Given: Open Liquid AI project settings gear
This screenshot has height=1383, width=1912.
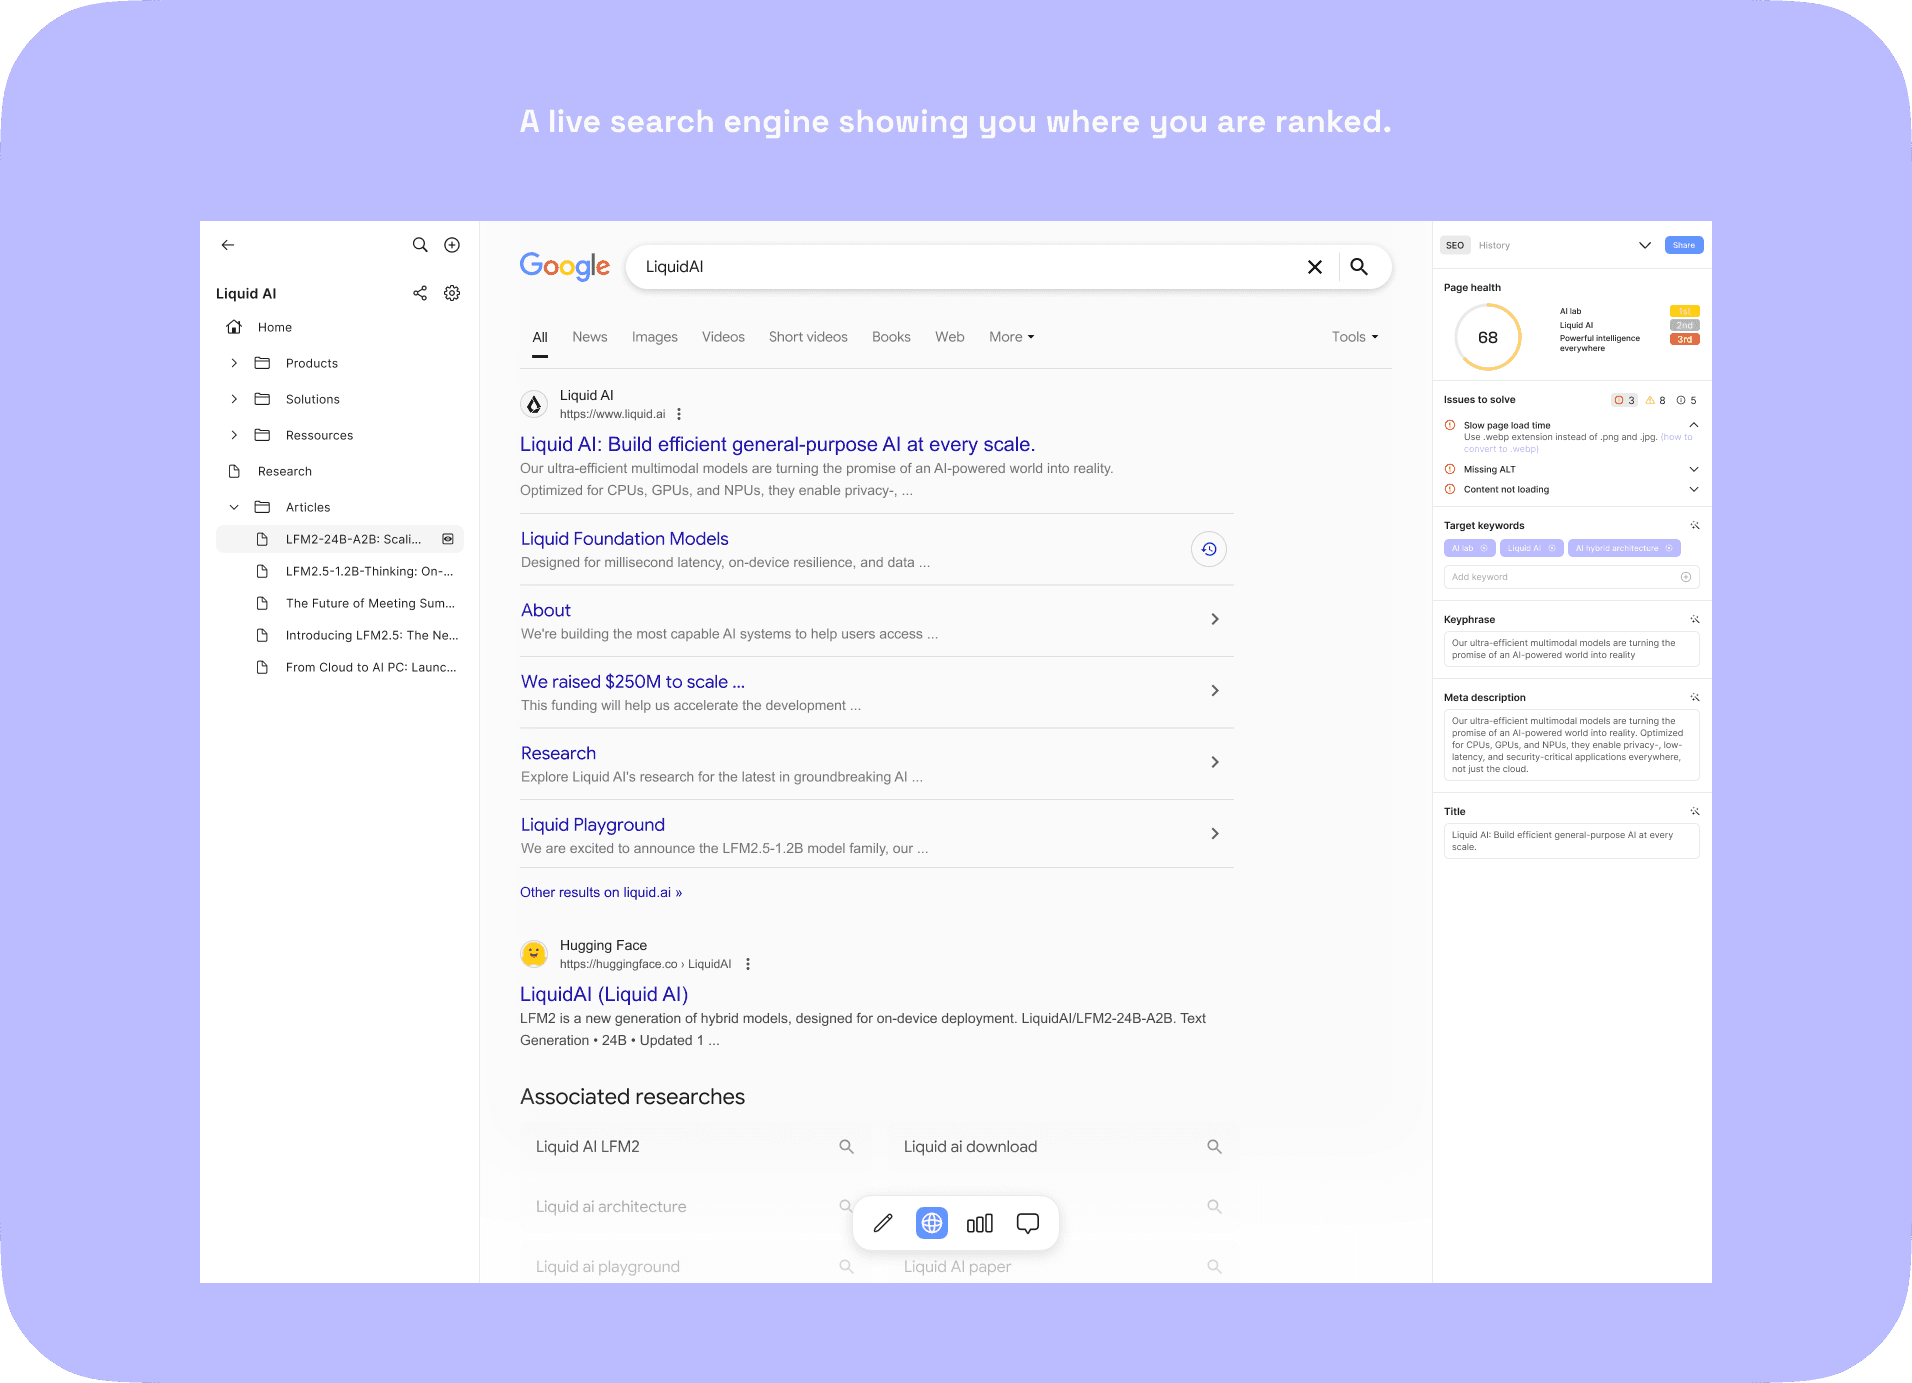Looking at the screenshot, I should tap(452, 293).
